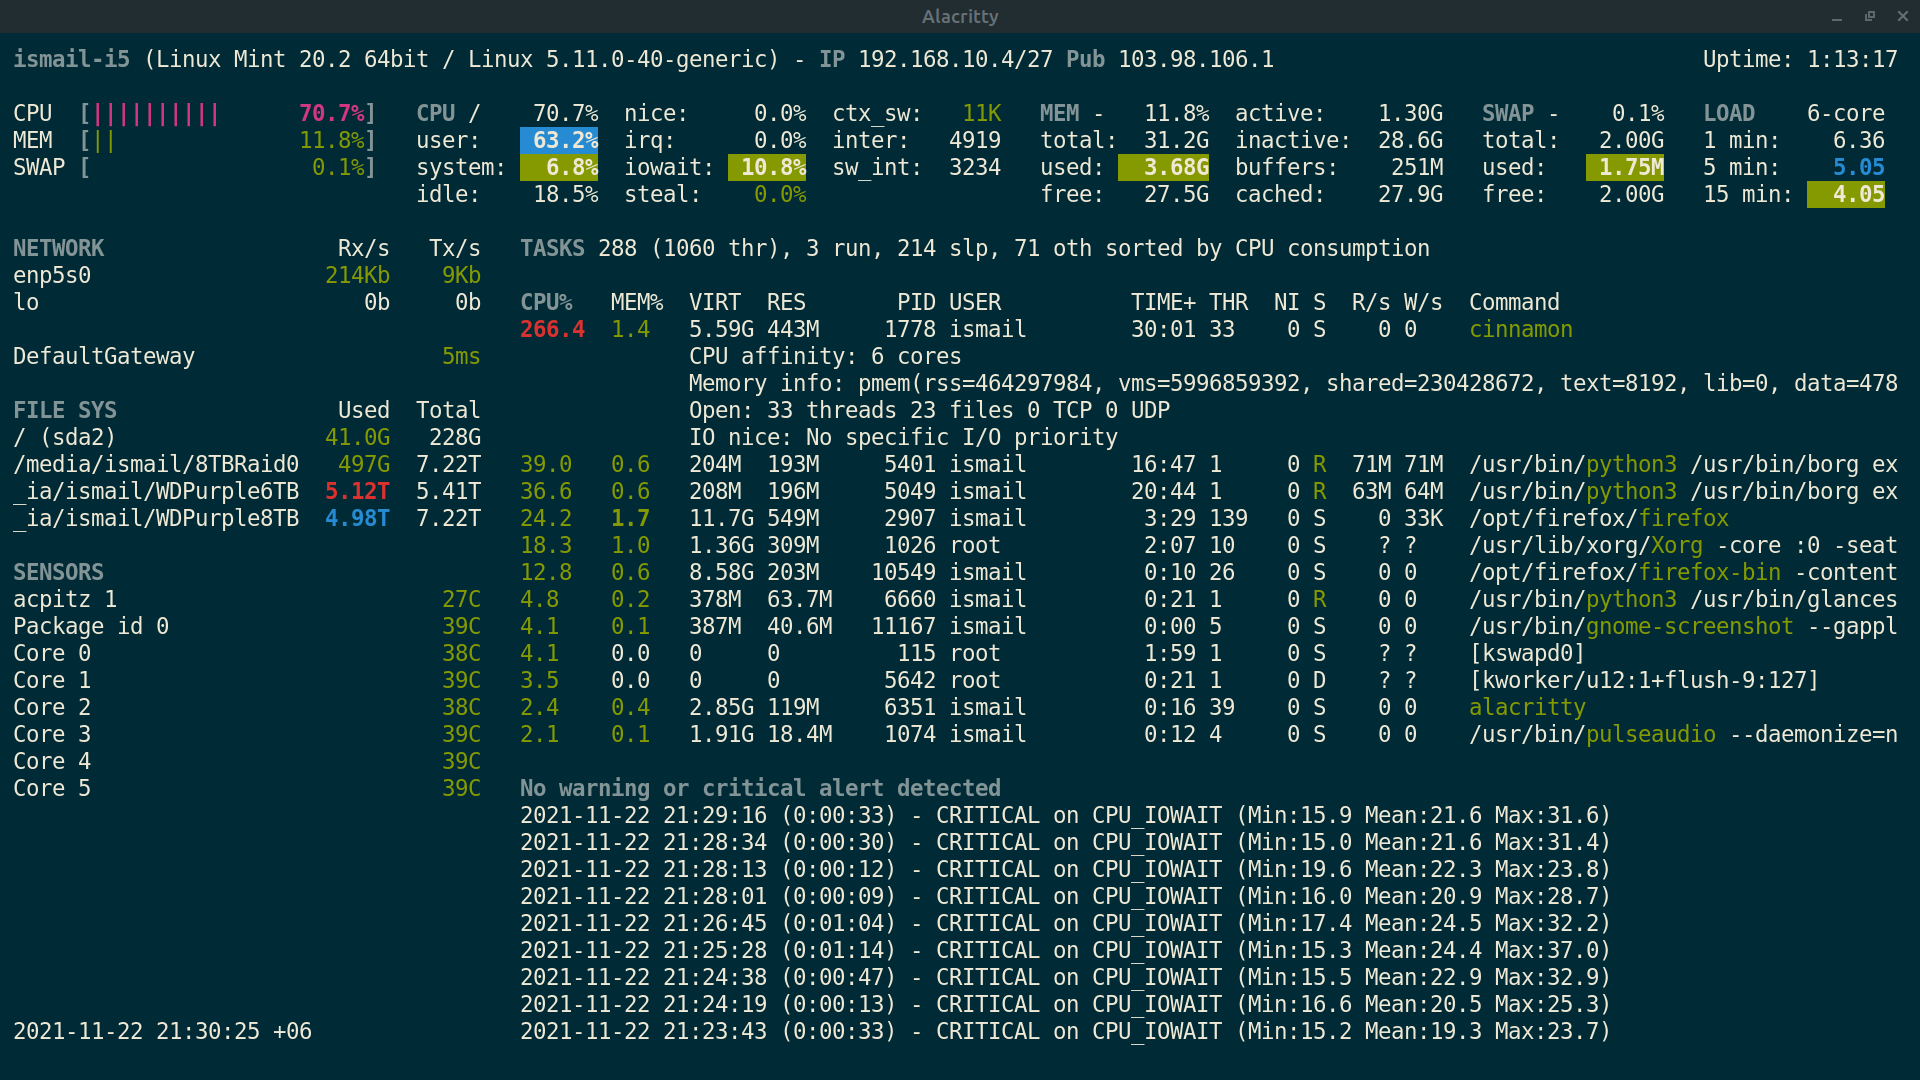Viewport: 1920px width, 1080px height.
Task: Click the acpitz 1 sensor row
Action: 247,600
